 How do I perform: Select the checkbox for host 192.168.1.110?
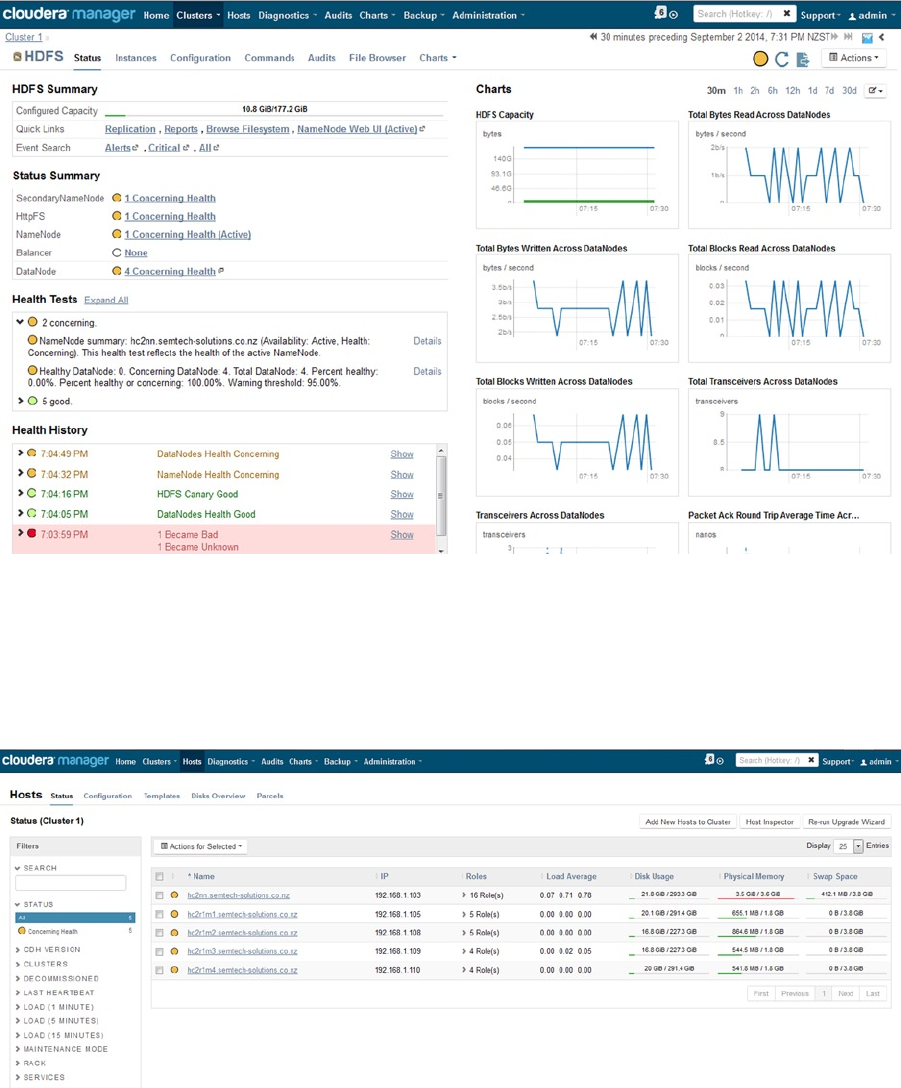click(x=160, y=970)
